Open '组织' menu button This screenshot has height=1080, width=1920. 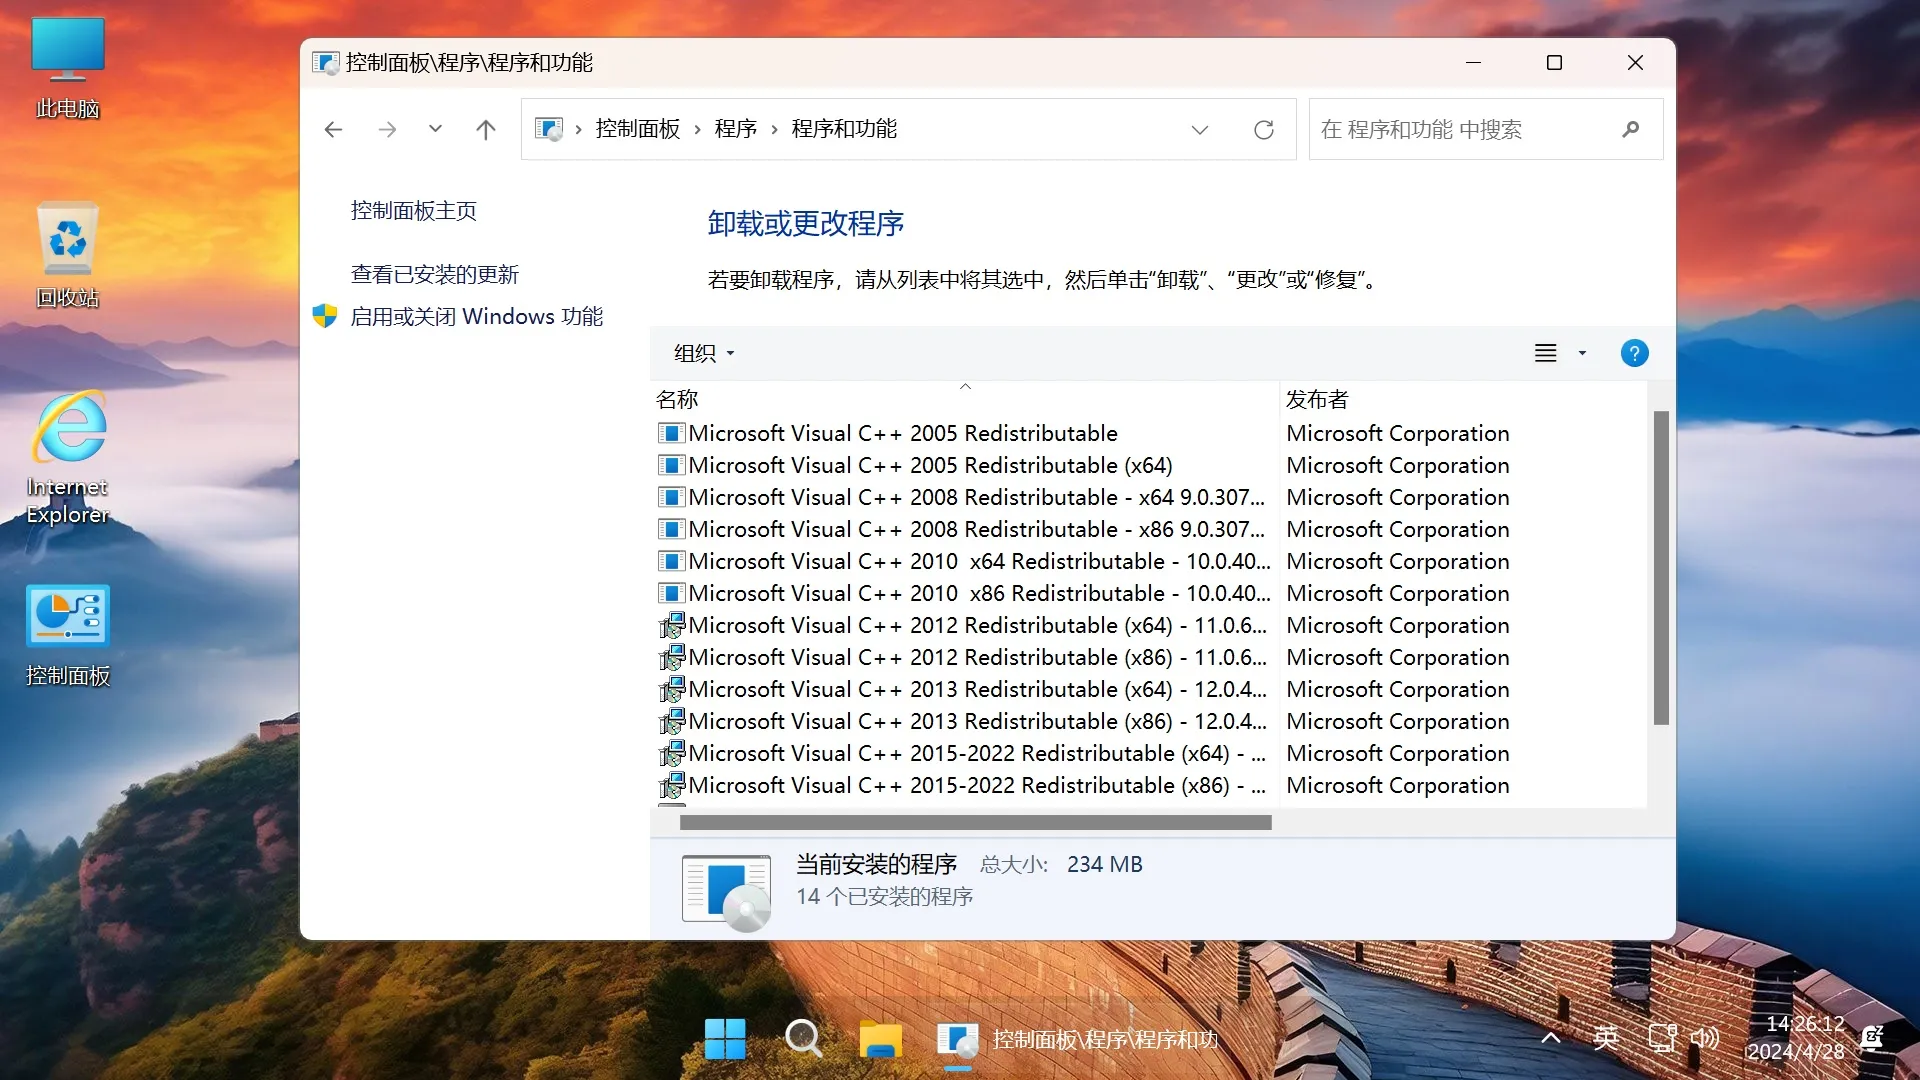699,352
